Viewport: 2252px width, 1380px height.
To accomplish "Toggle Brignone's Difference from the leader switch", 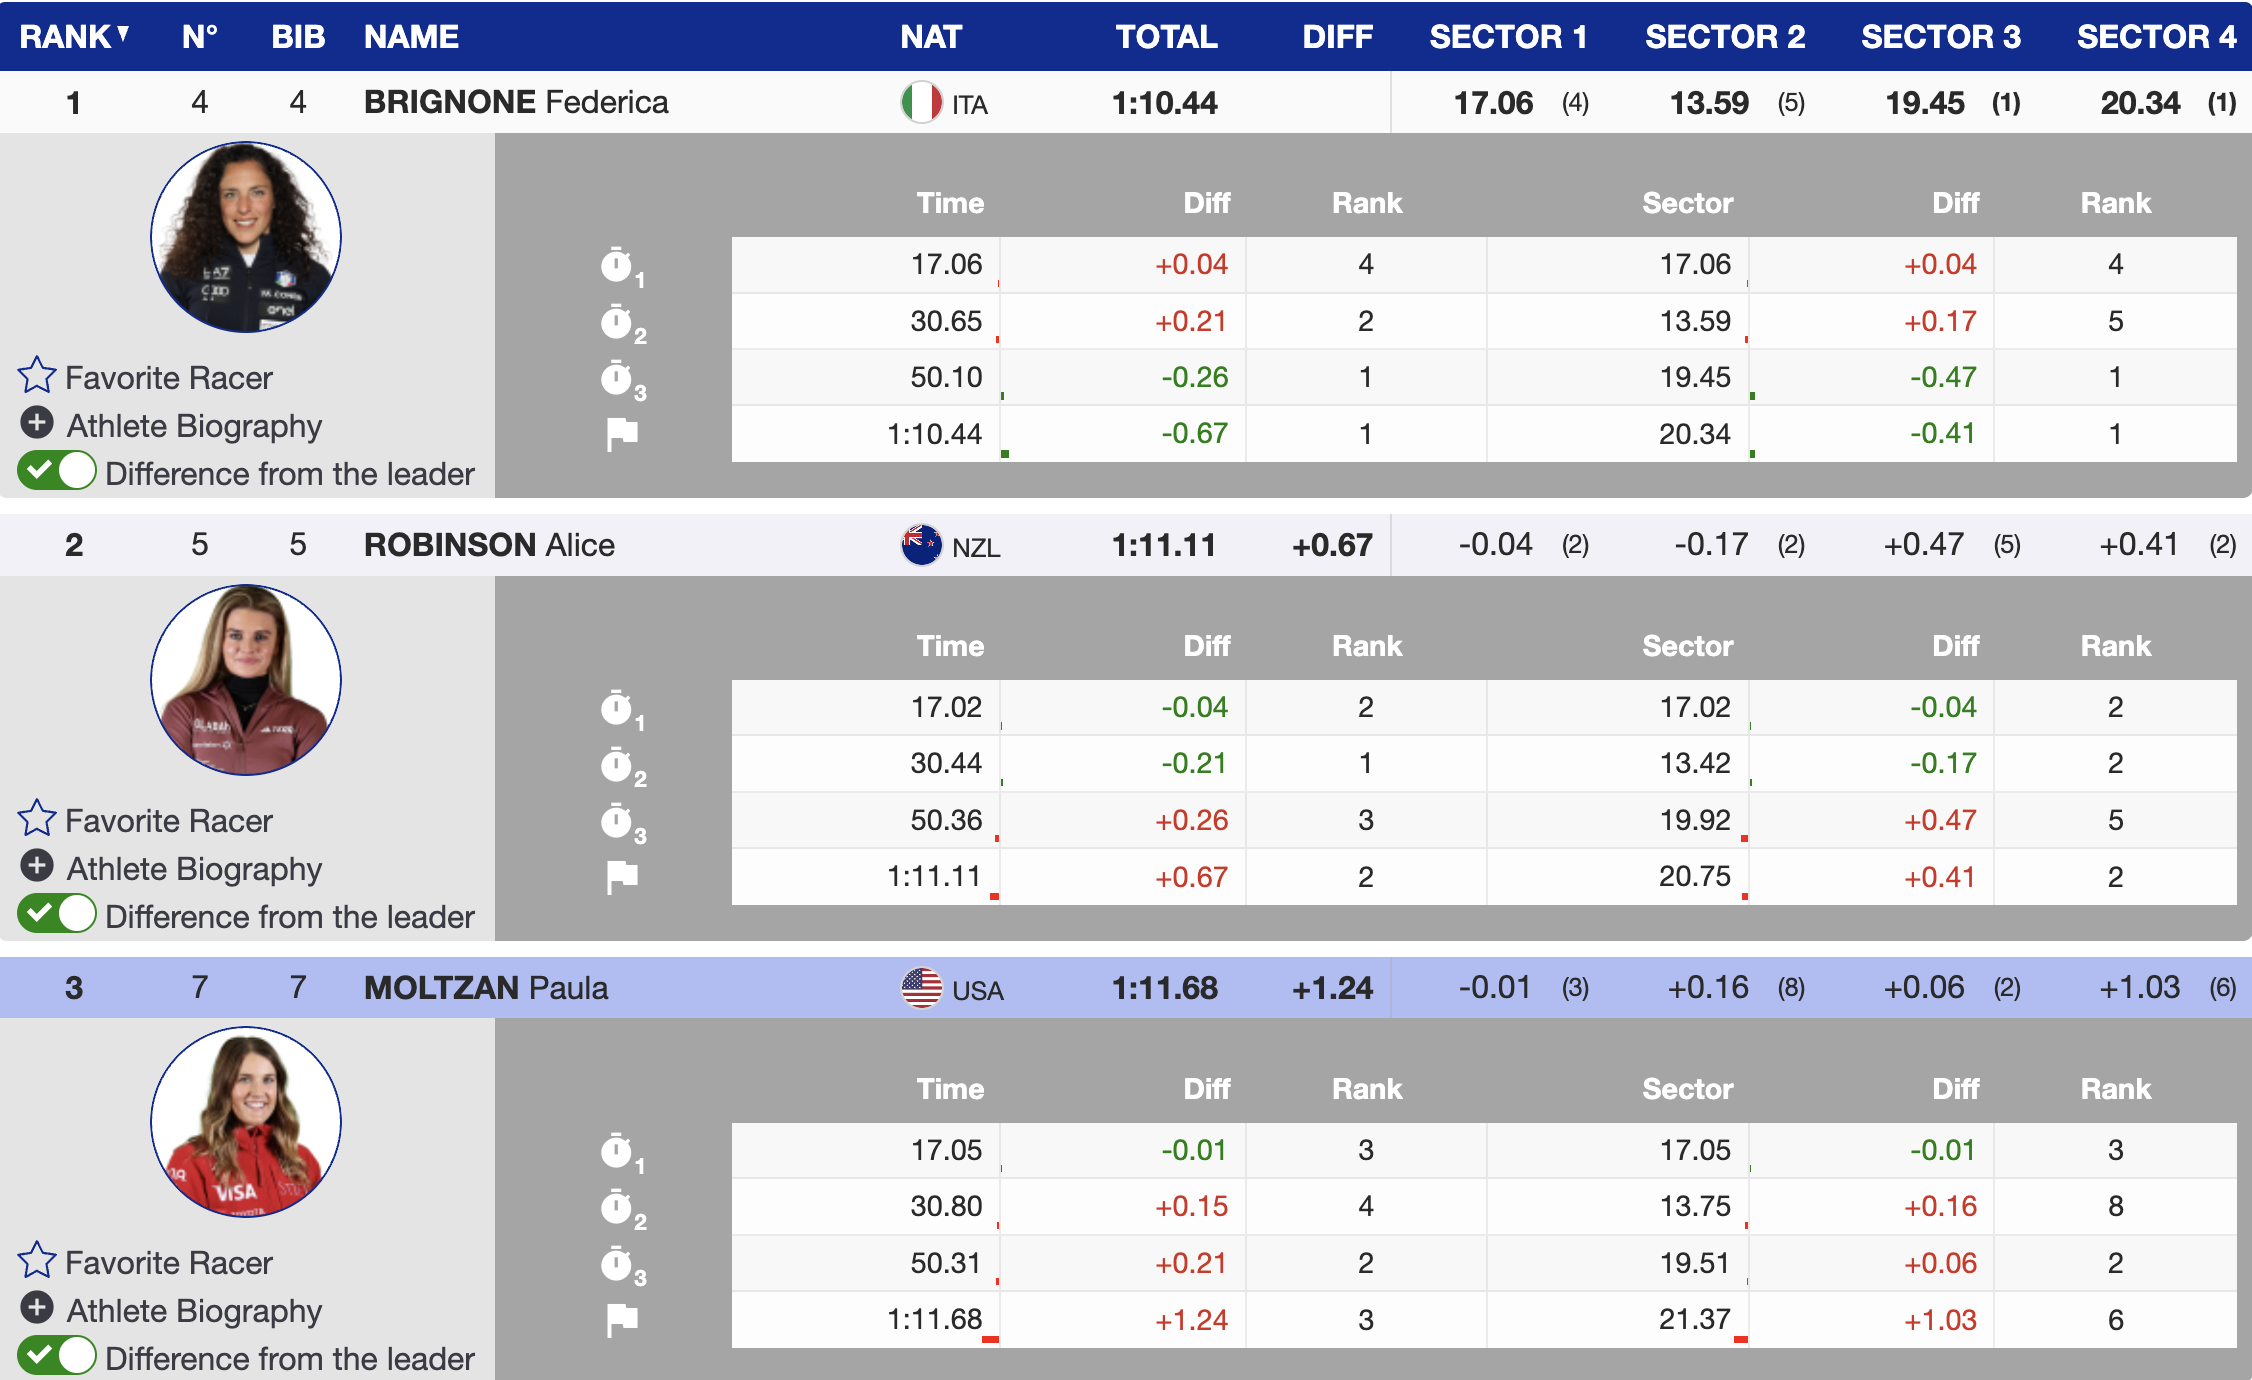I will (x=57, y=471).
